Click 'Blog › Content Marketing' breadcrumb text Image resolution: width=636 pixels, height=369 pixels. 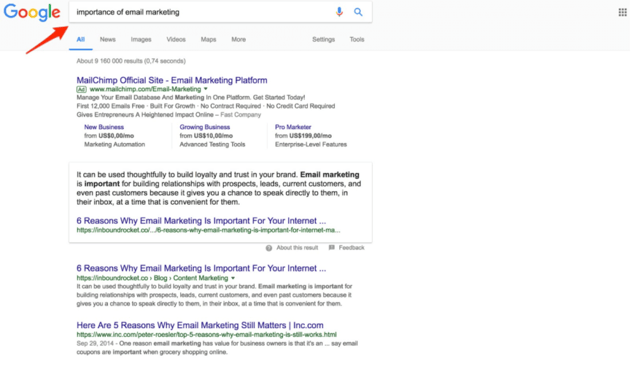click(191, 278)
